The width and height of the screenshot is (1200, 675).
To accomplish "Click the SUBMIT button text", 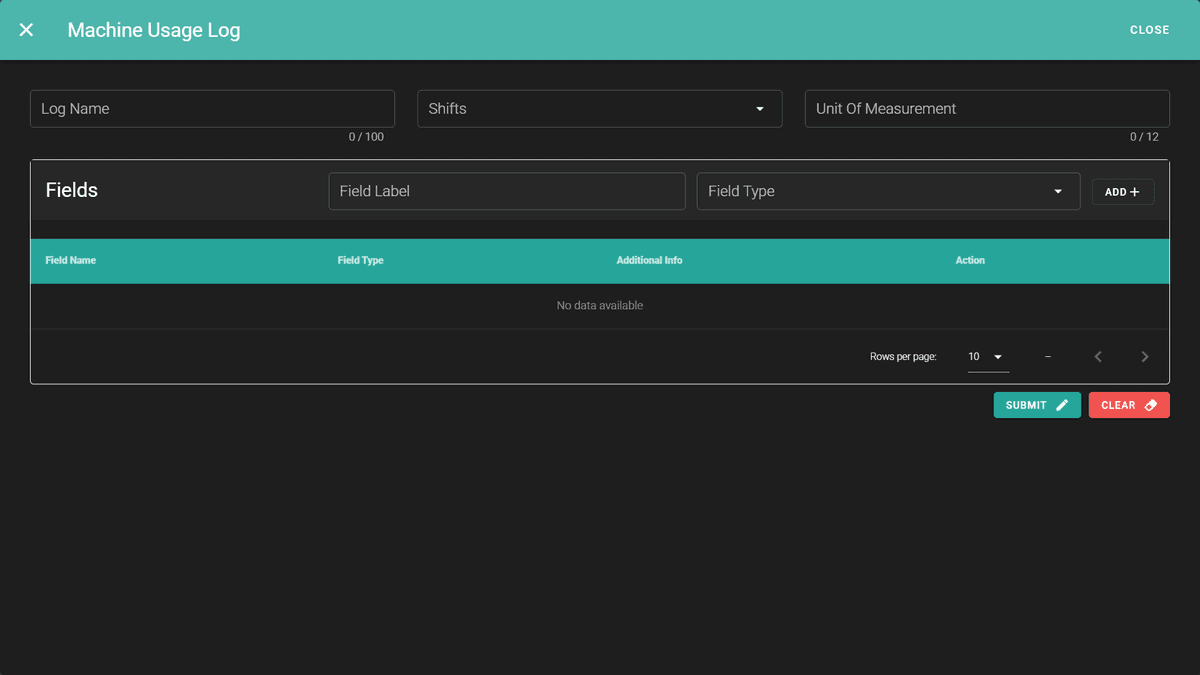I will [1026, 405].
